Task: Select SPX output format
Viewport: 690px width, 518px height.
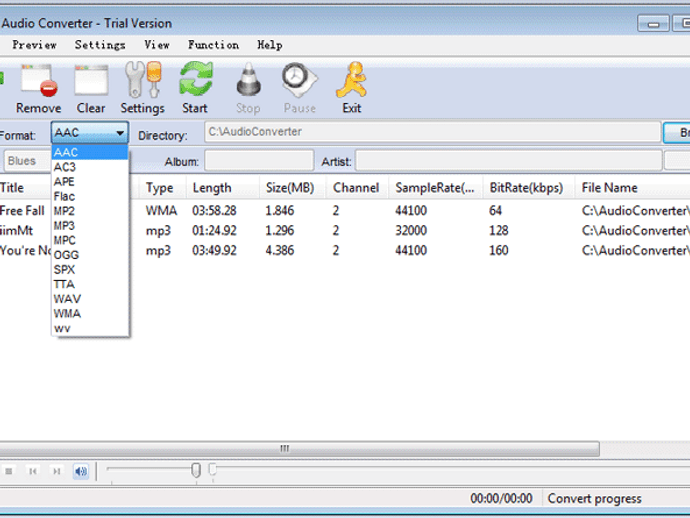Action: [90, 270]
